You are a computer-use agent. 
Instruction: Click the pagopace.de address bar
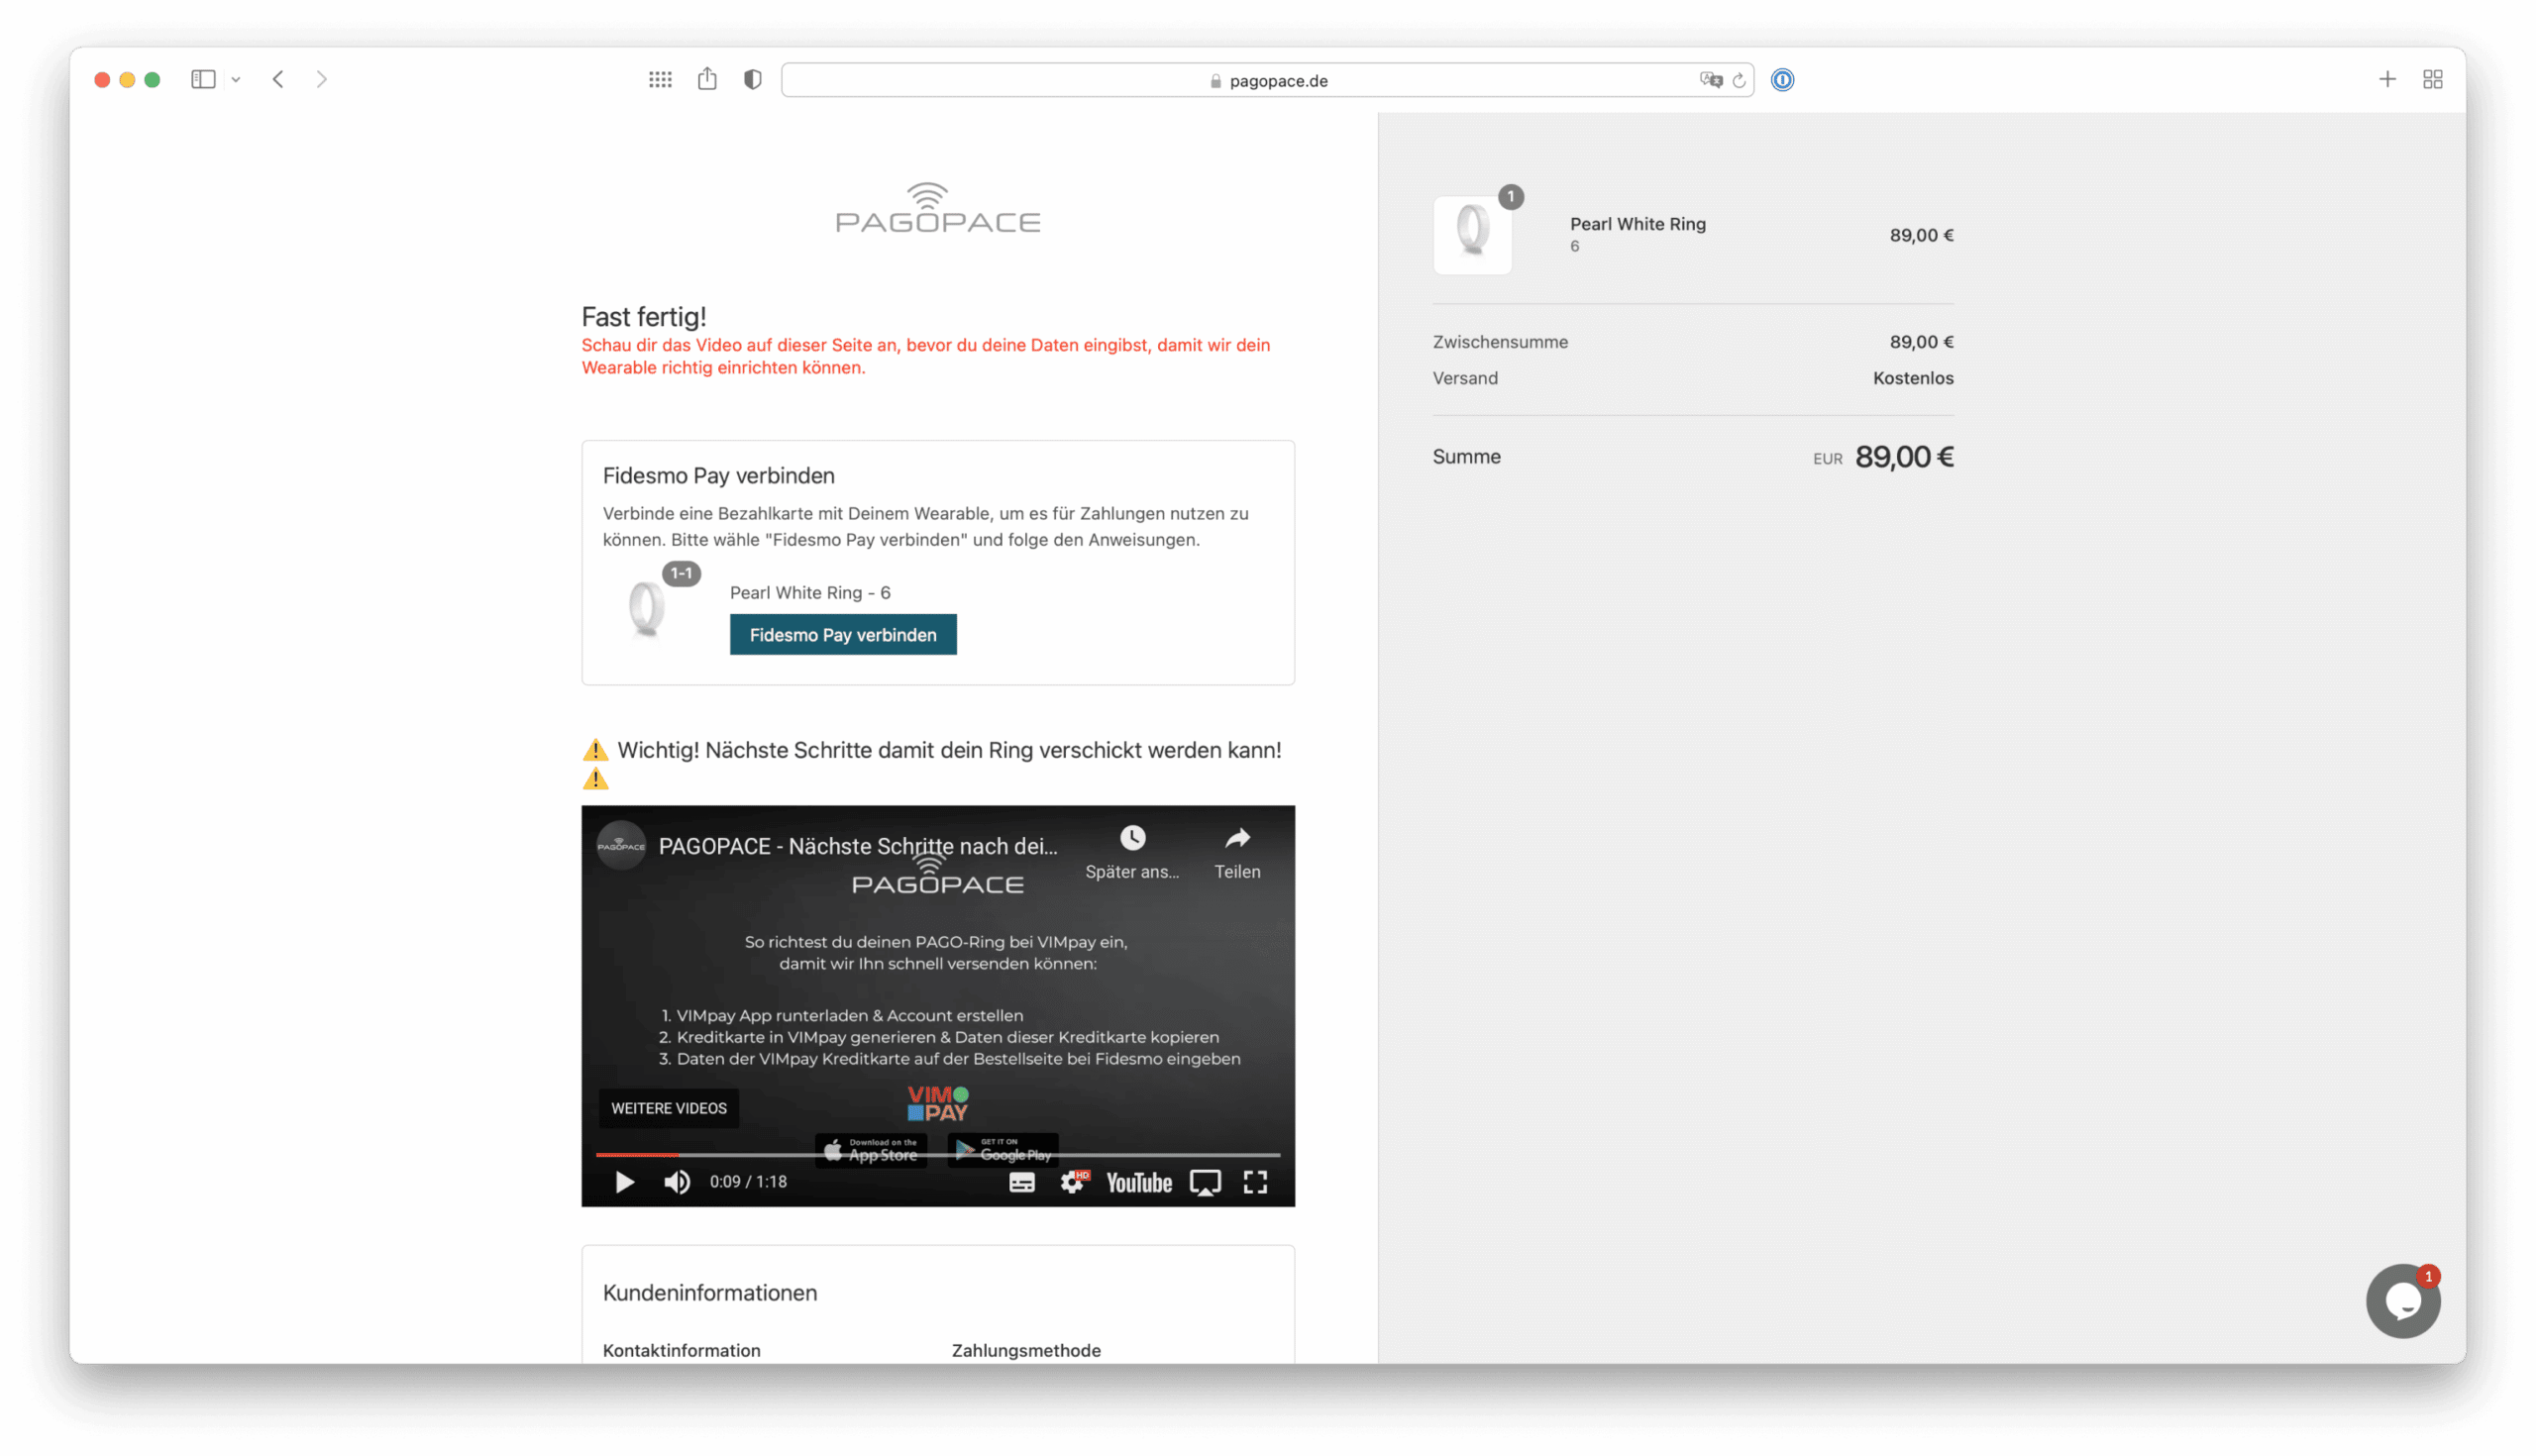pos(1267,80)
